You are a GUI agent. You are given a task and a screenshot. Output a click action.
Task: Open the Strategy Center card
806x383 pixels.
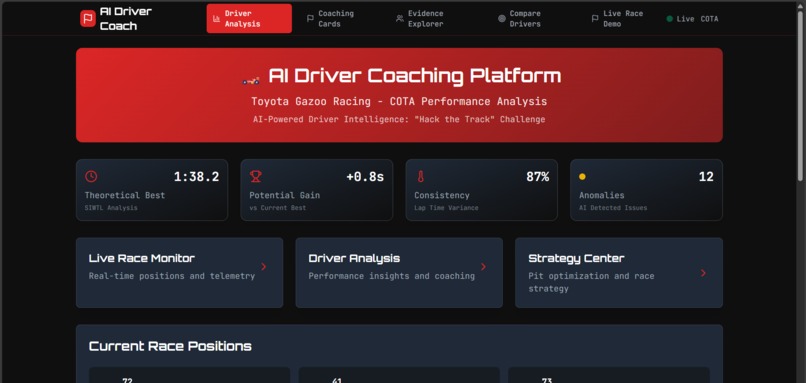619,272
